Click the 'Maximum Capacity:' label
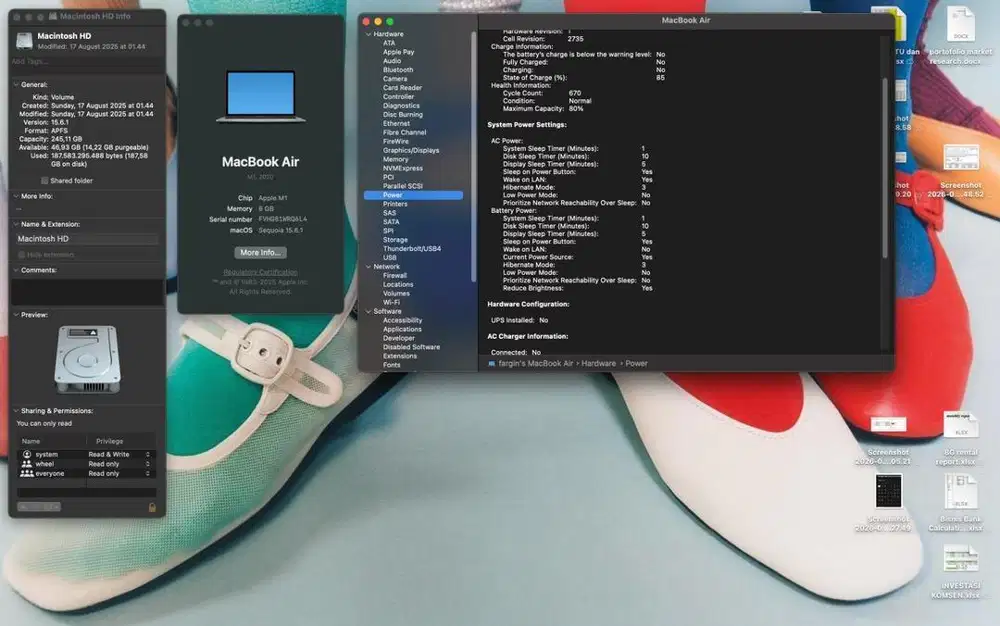1000x626 pixels. tap(533, 108)
